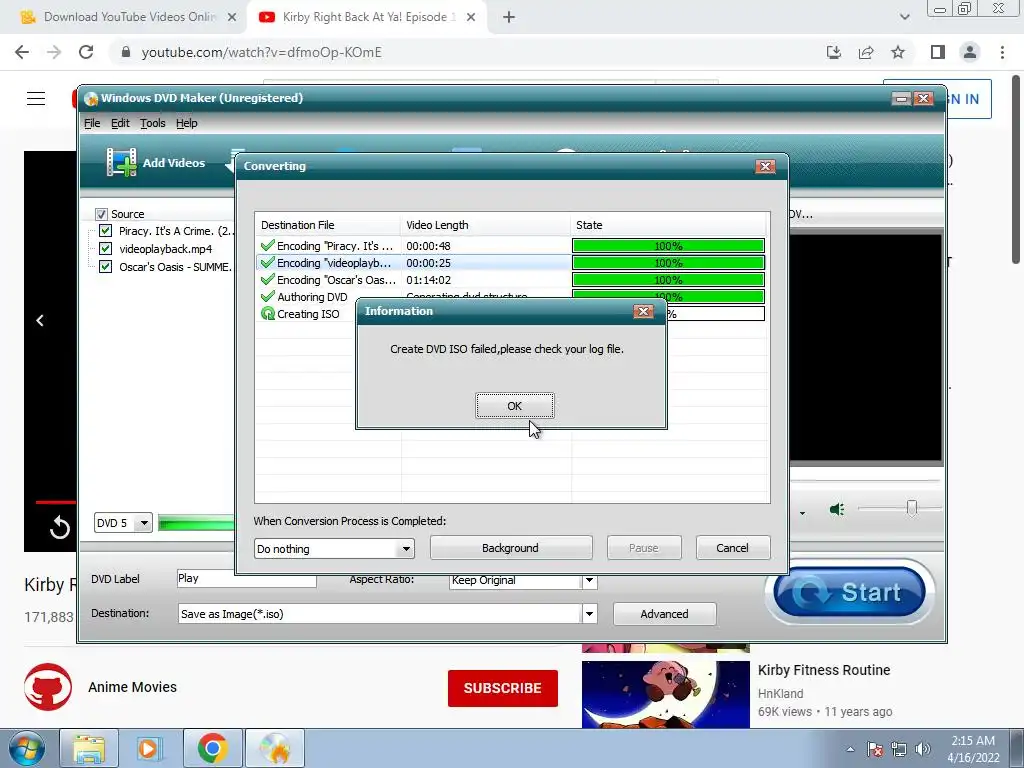Click the Video Length column header
The width and height of the screenshot is (1024, 768).
485,225
